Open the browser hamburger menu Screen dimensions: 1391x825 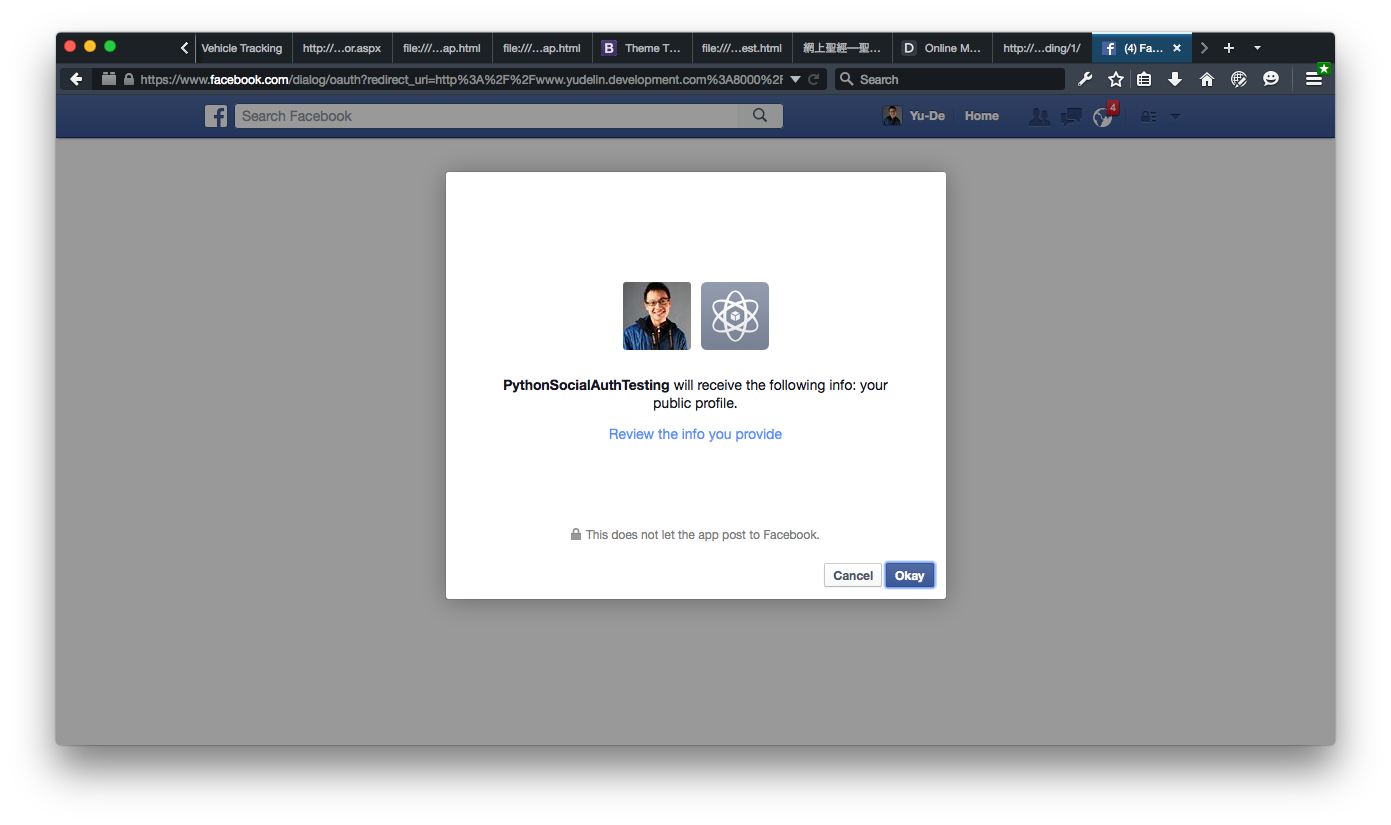pos(1313,79)
